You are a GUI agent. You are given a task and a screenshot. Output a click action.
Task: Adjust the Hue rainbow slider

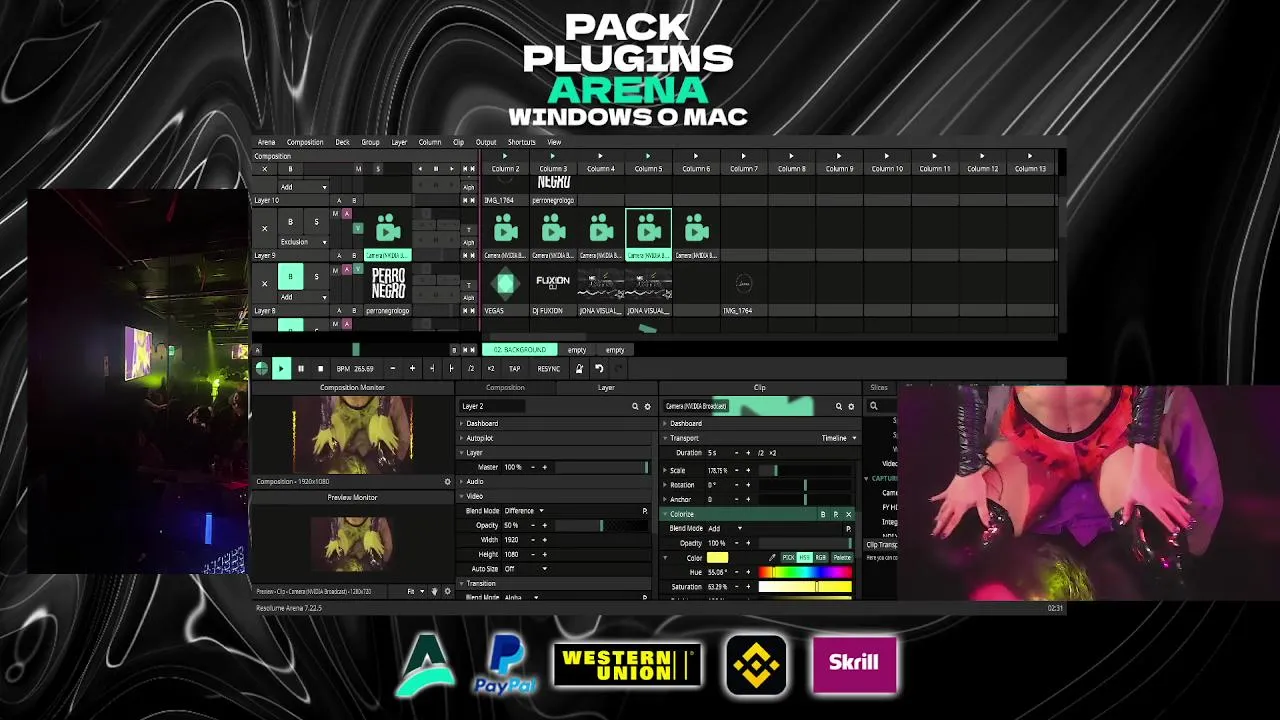click(x=805, y=573)
